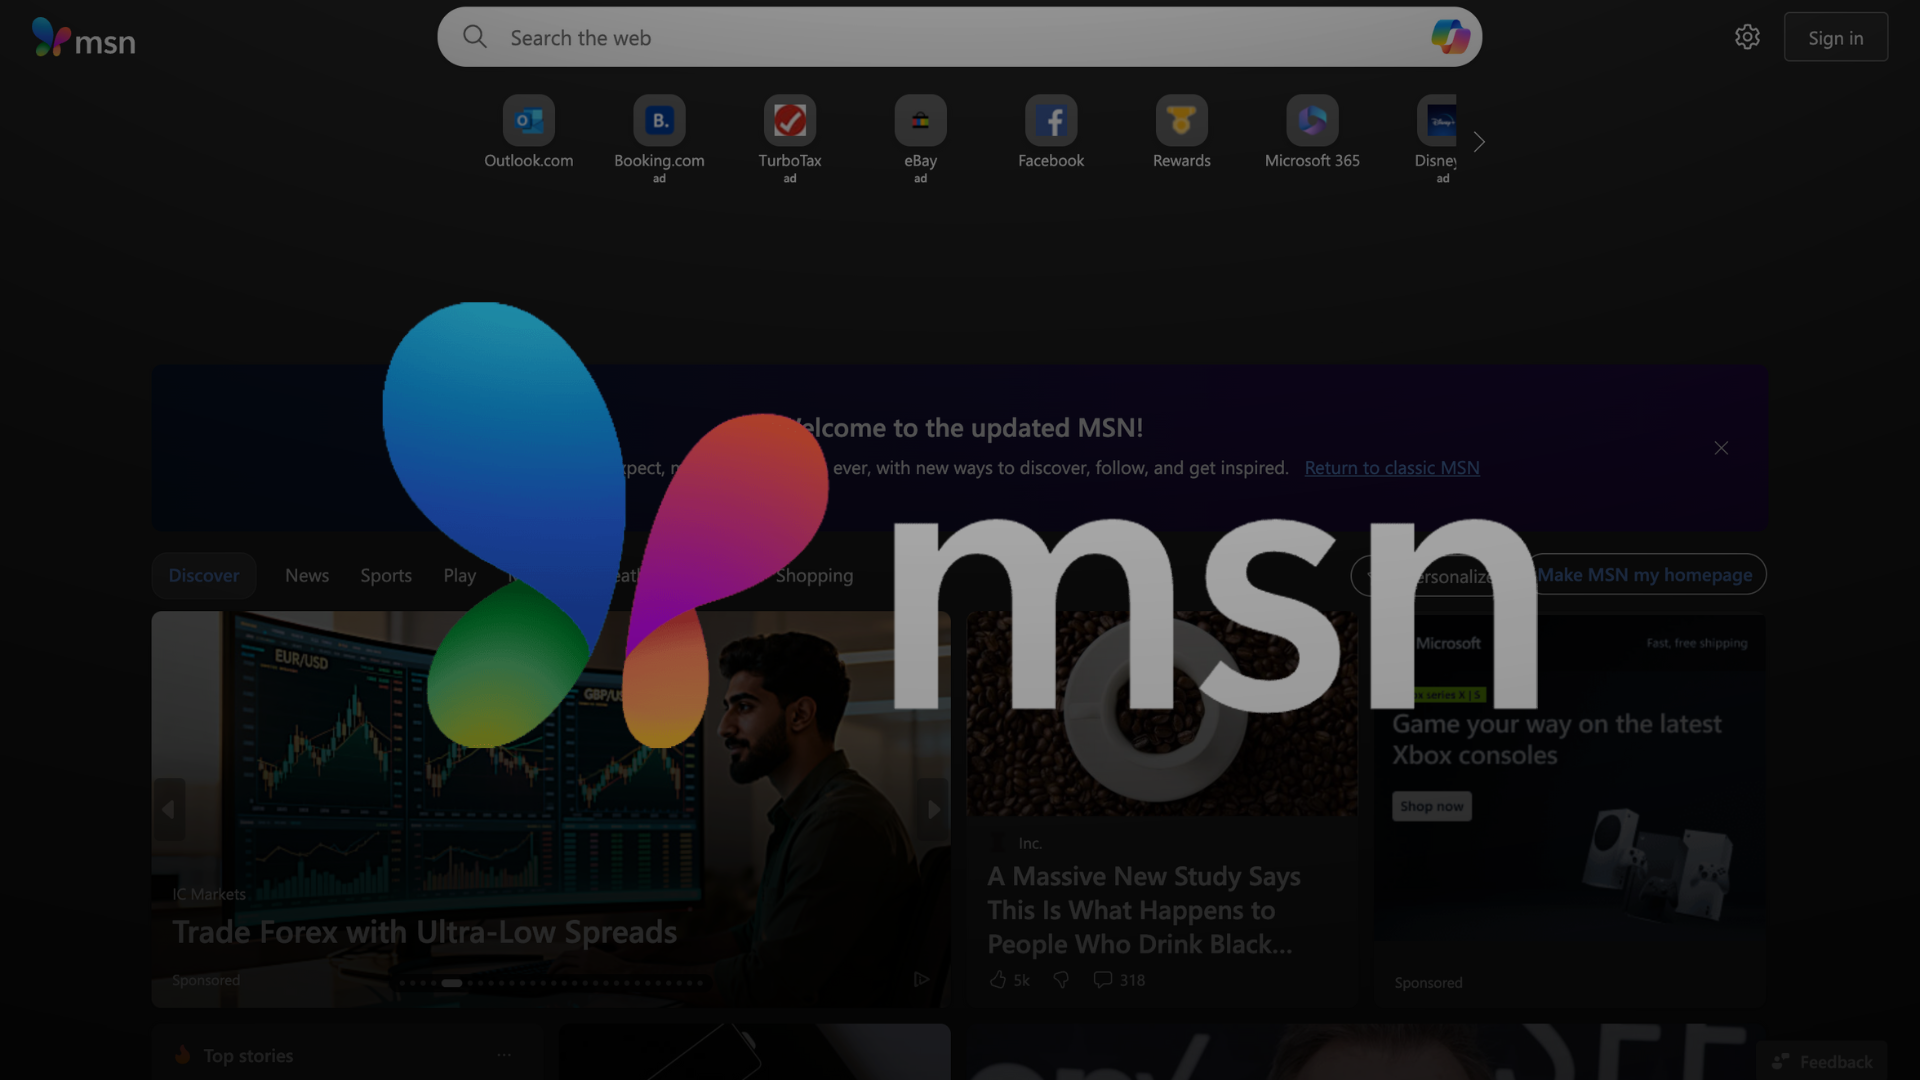
Task: Open settings via the gear icon
Action: [1746, 37]
